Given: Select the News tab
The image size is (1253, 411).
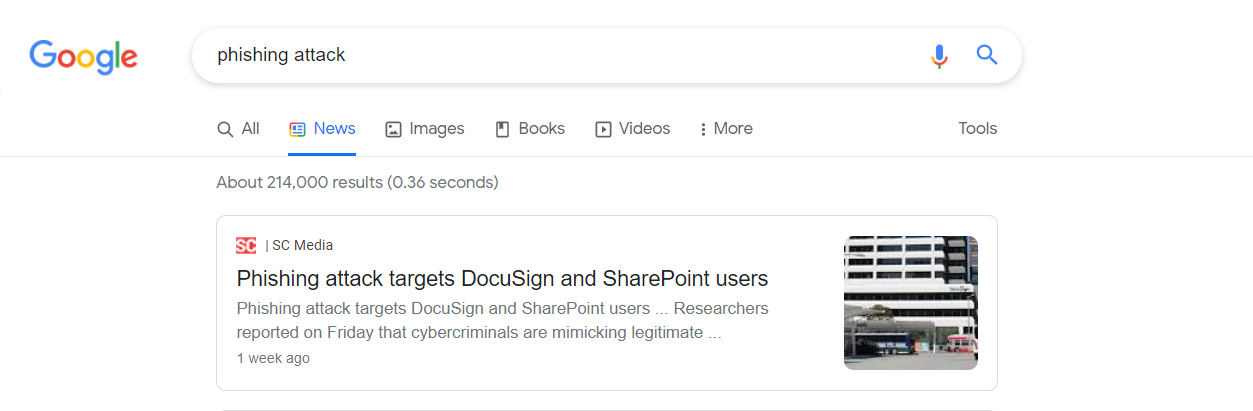Looking at the screenshot, I should 322,129.
